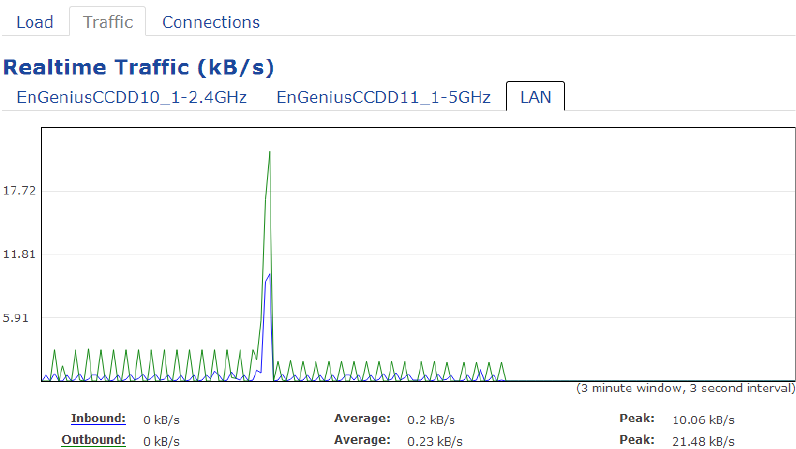Switch to the Connections tab

click(x=211, y=22)
